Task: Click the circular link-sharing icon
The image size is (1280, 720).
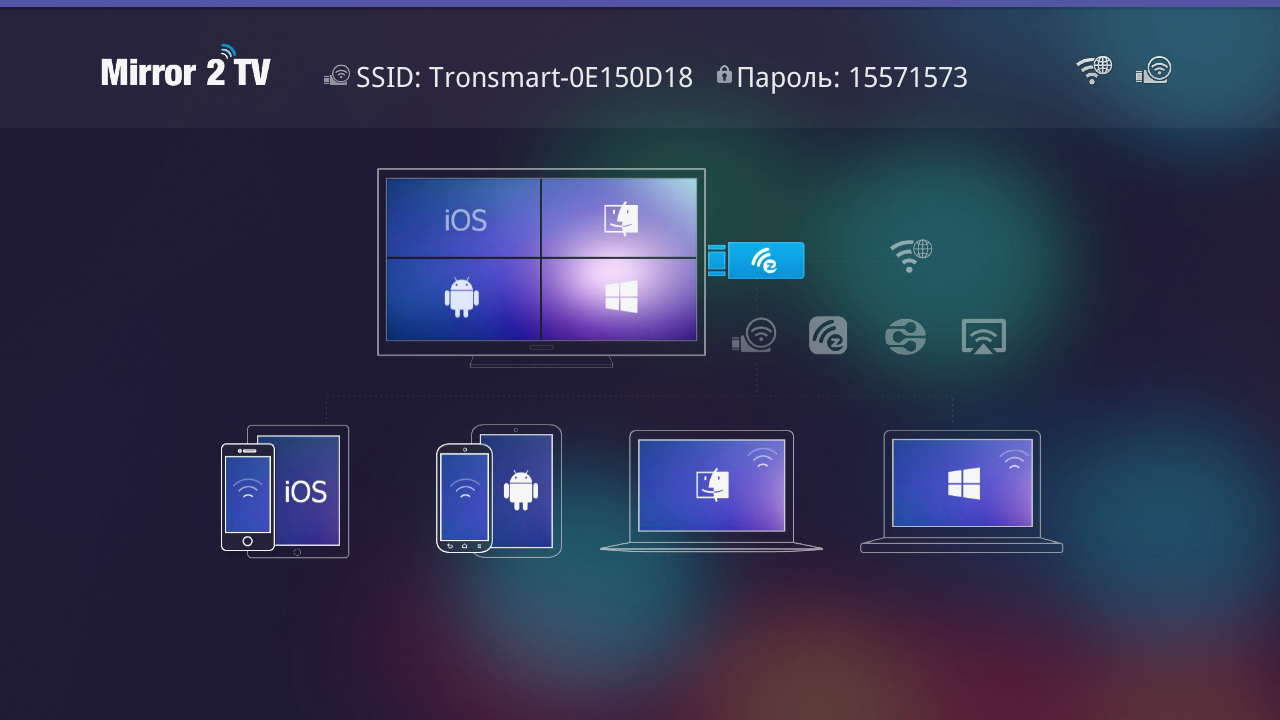Action: (x=905, y=337)
